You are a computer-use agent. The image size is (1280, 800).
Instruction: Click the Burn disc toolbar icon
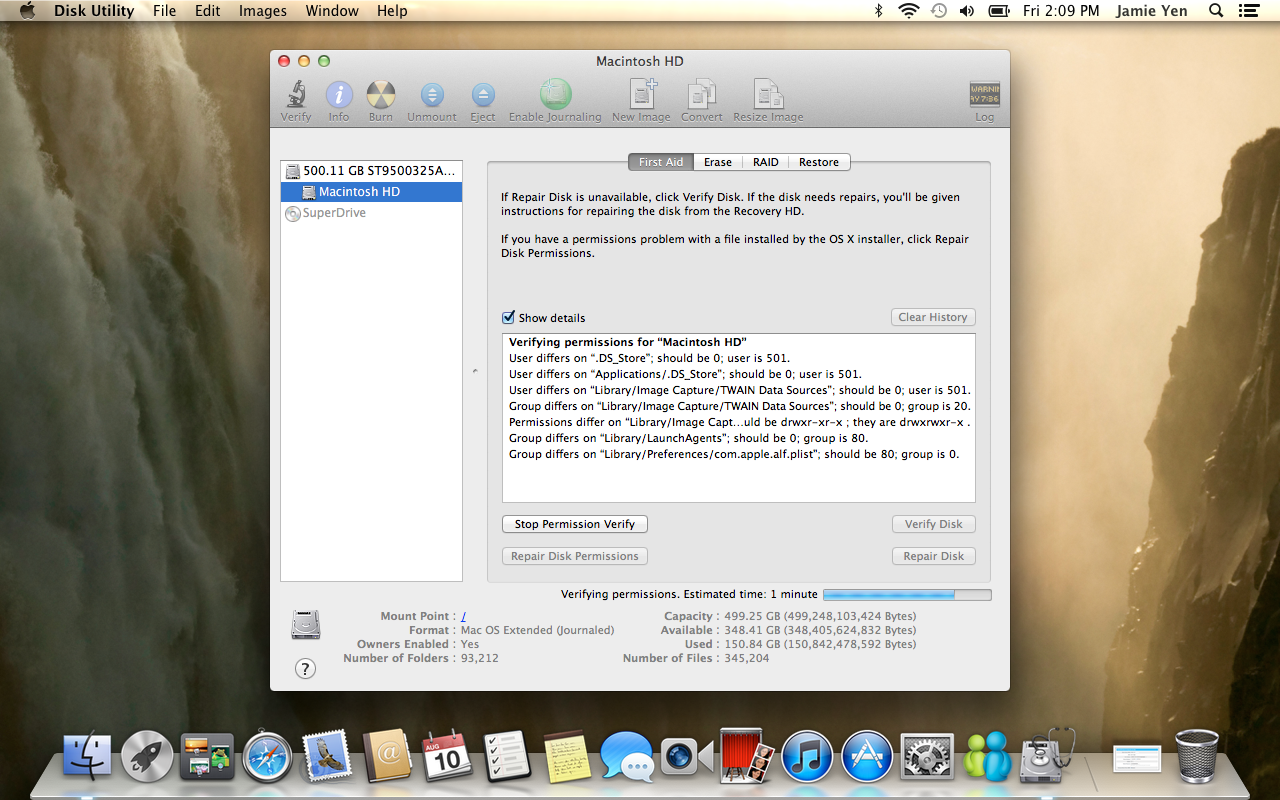(380, 95)
